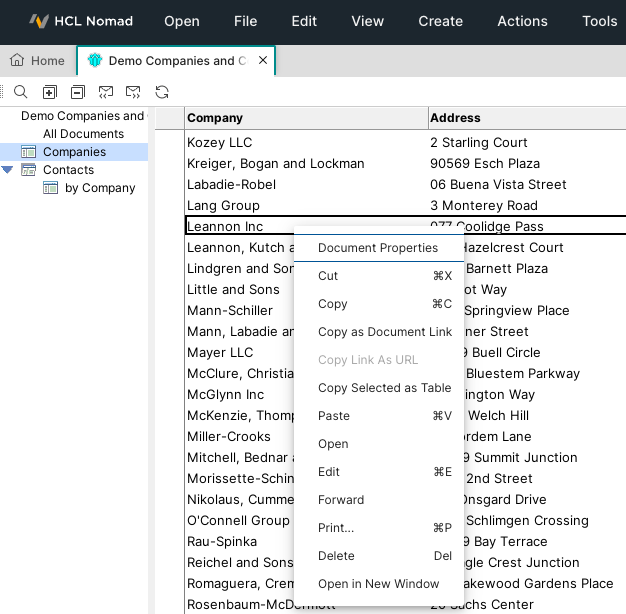Image resolution: width=626 pixels, height=614 pixels.
Task: Collapse the Contacts tree twistie
Action: point(7,170)
